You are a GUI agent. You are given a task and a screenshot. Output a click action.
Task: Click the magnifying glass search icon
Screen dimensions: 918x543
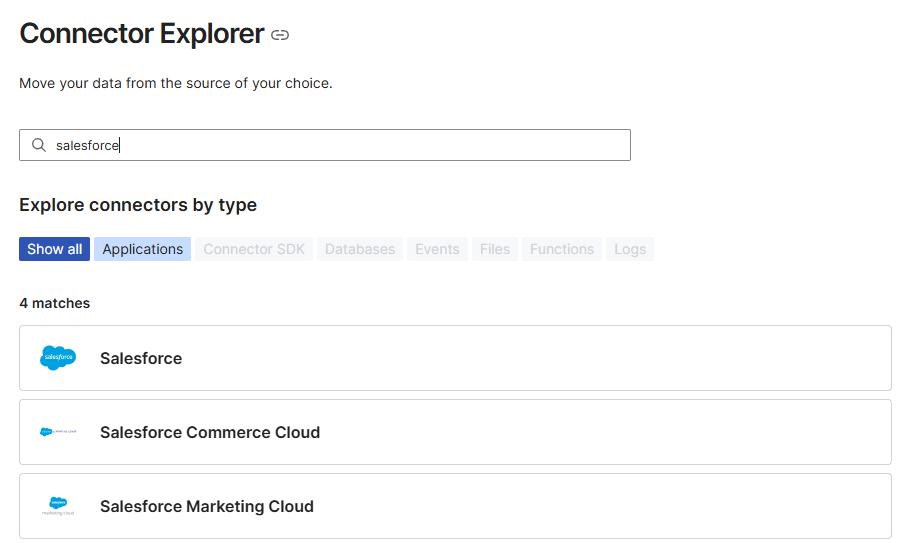click(39, 145)
